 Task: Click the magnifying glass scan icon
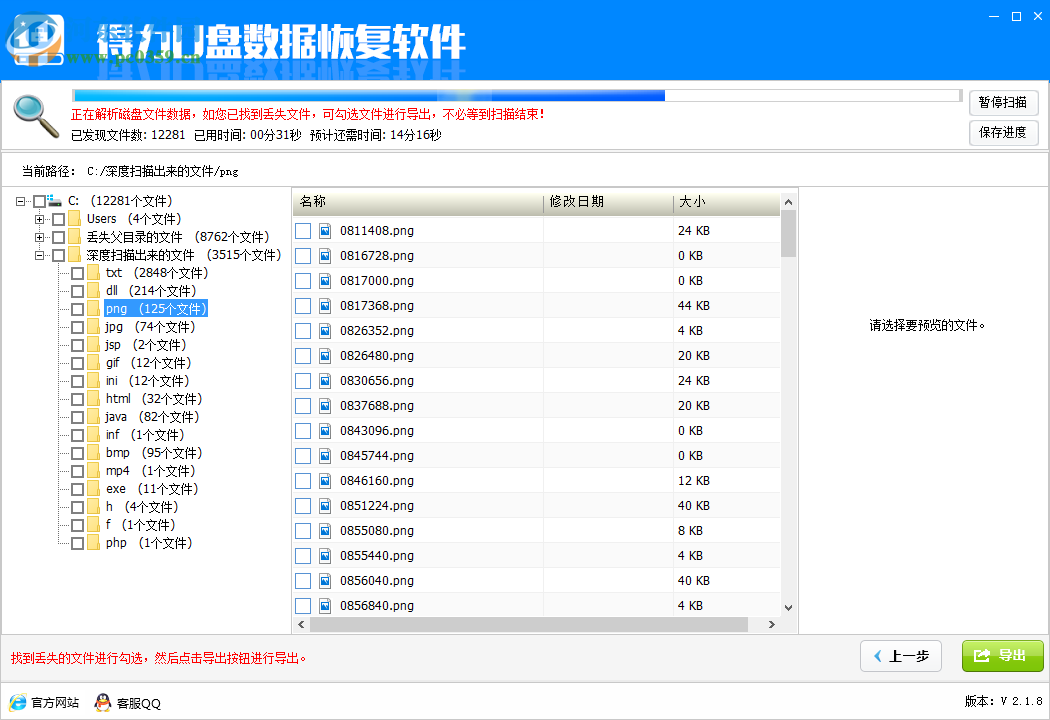[x=33, y=113]
